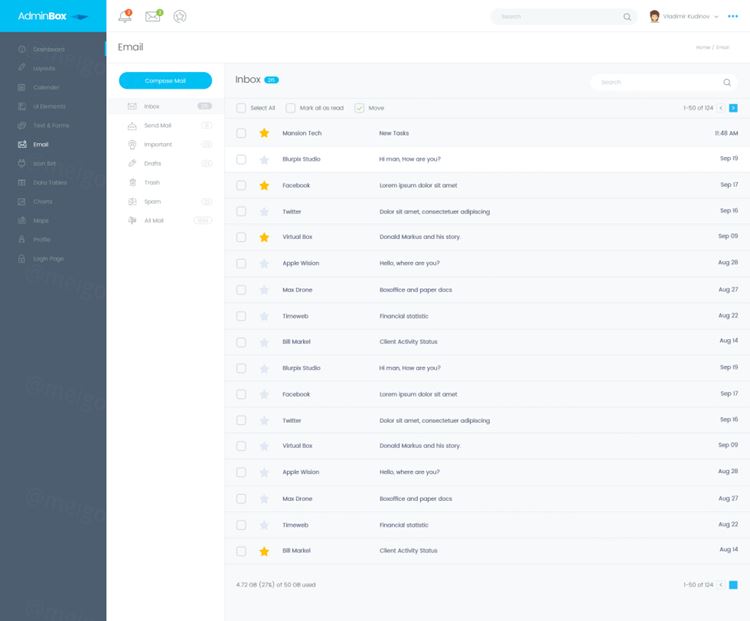The height and width of the screenshot is (621, 750).
Task: Click the Send Mail folder icon
Action: pos(132,125)
